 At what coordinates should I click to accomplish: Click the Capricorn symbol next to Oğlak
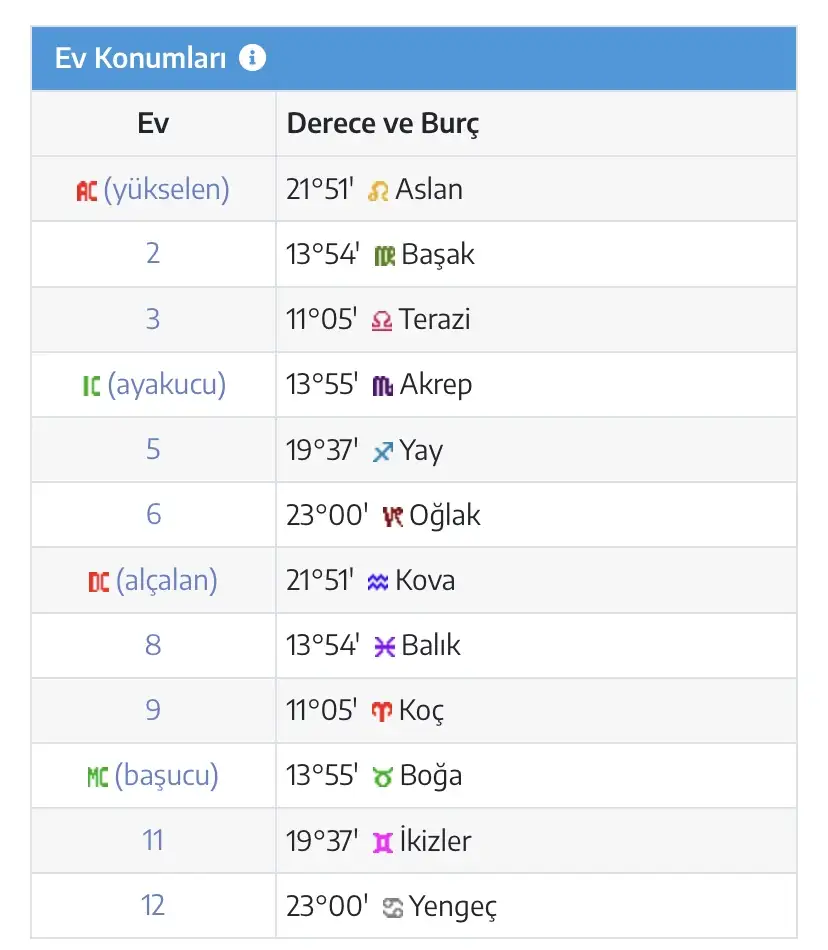point(392,517)
